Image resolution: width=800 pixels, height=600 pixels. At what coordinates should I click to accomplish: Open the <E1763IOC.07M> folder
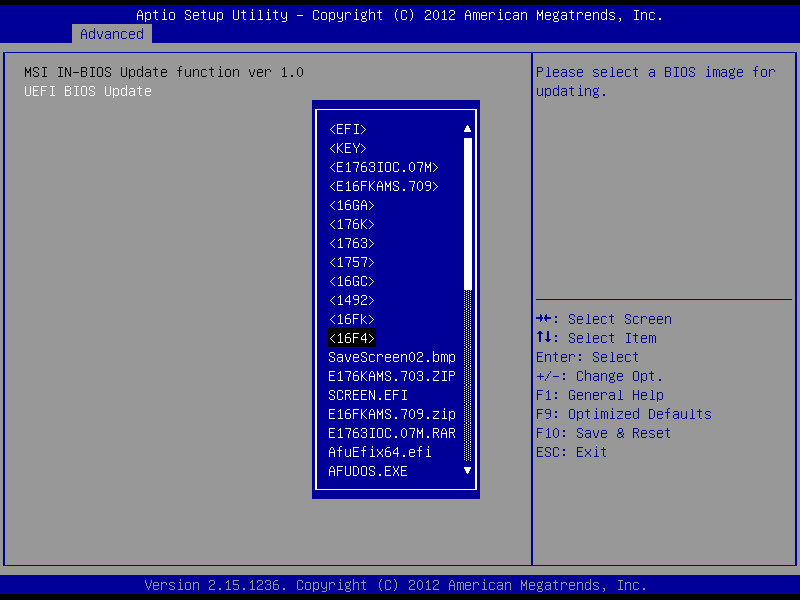pyautogui.click(x=384, y=167)
